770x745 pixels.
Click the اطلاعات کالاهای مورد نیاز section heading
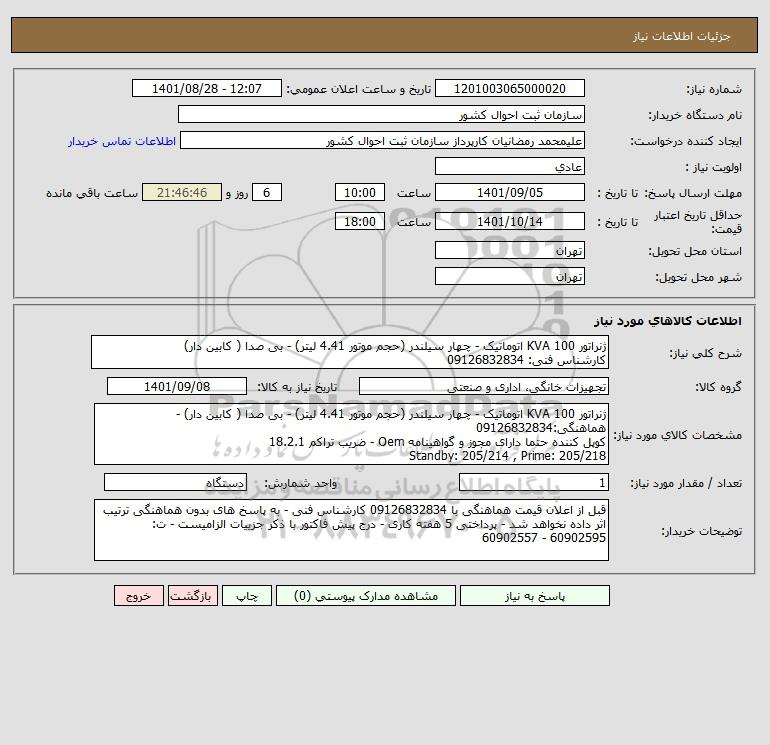668,321
